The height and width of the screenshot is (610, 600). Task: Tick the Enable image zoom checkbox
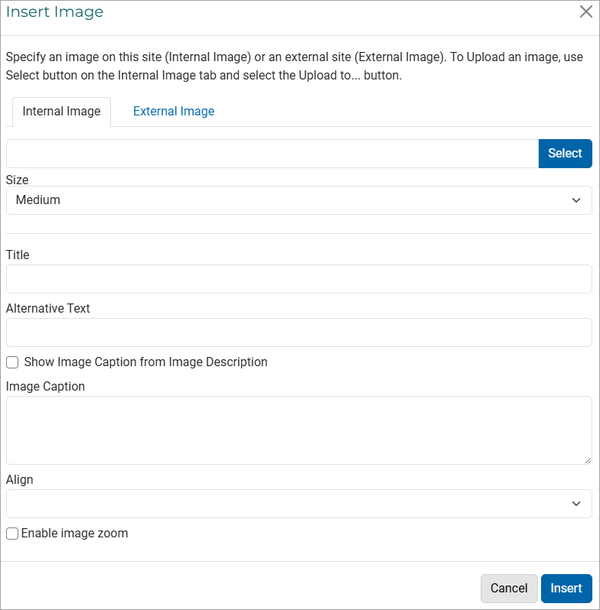(x=12, y=533)
